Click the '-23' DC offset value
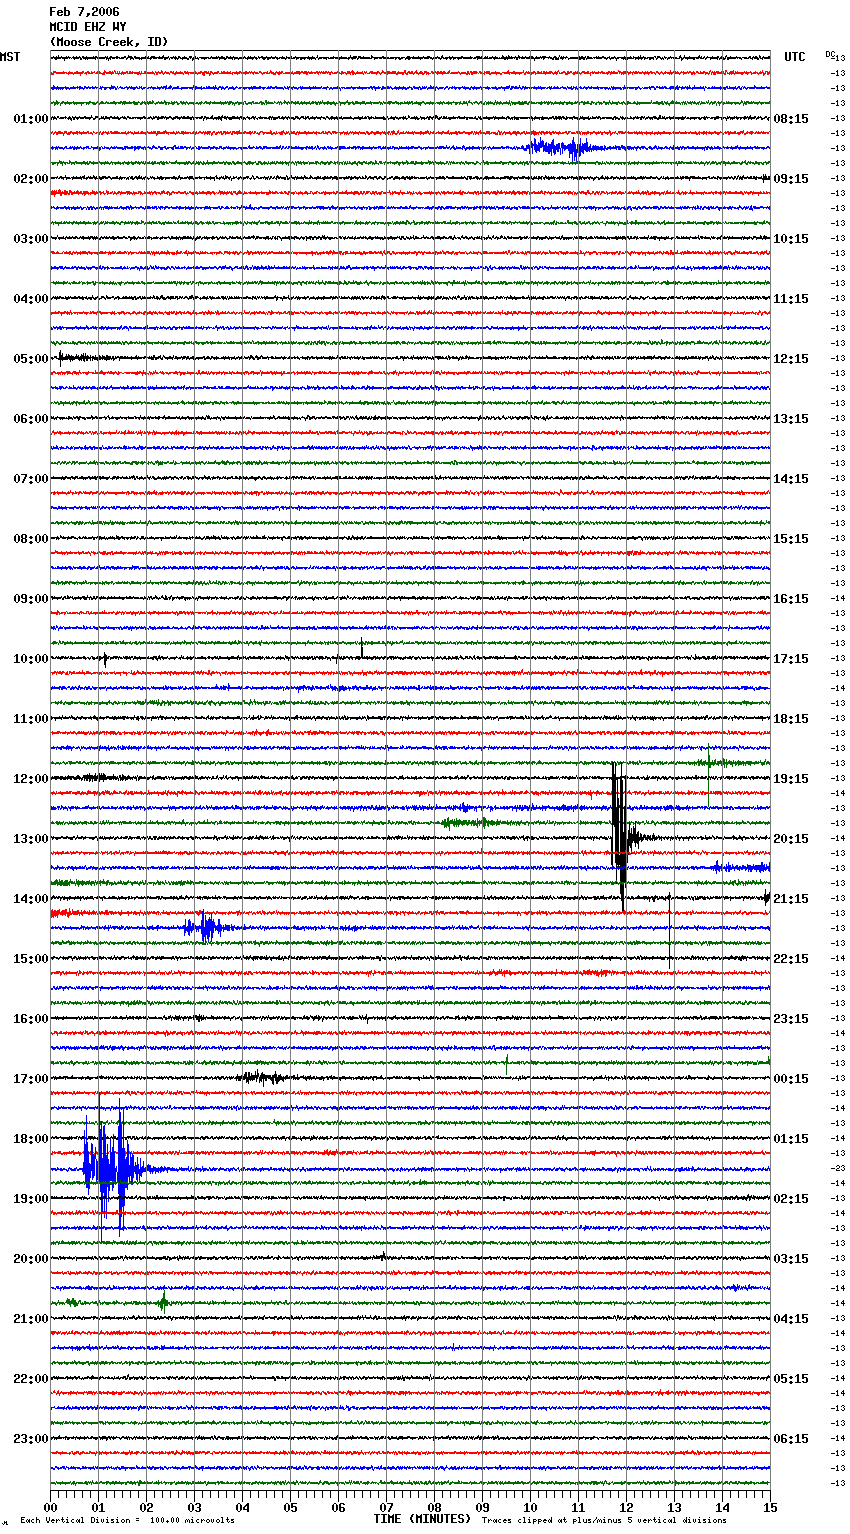Screen dimensions: 850x1534 click(x=838, y=1168)
